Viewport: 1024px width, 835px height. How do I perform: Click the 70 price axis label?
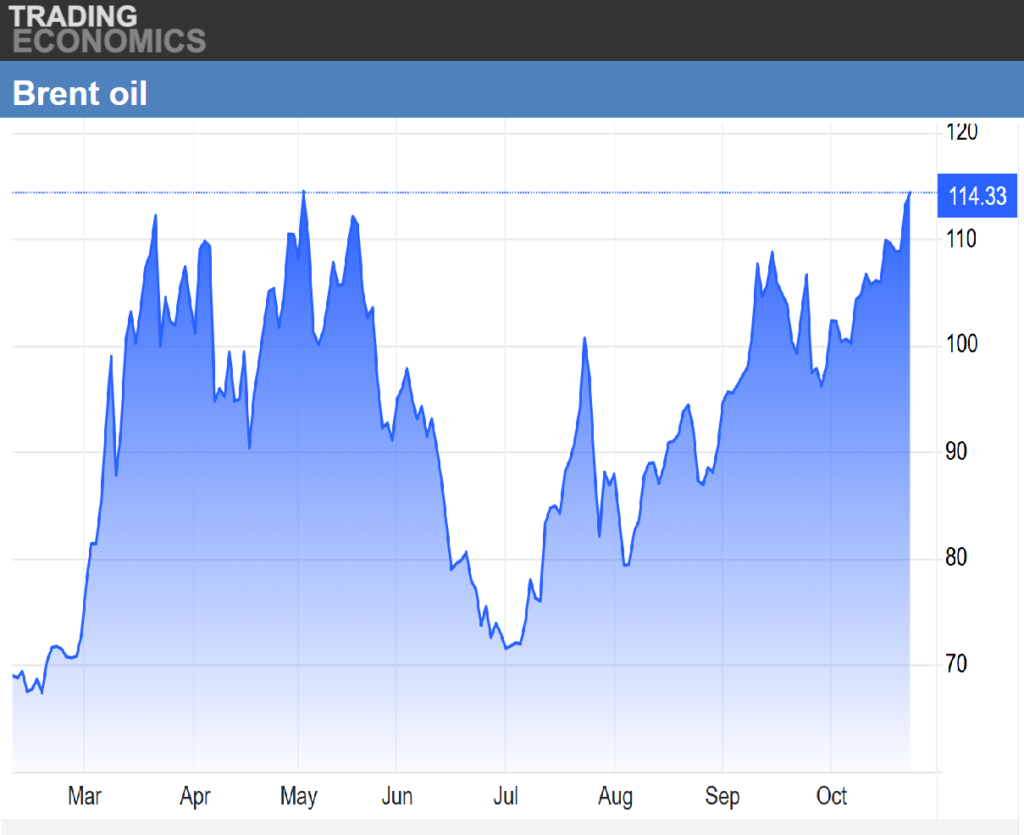[x=956, y=664]
